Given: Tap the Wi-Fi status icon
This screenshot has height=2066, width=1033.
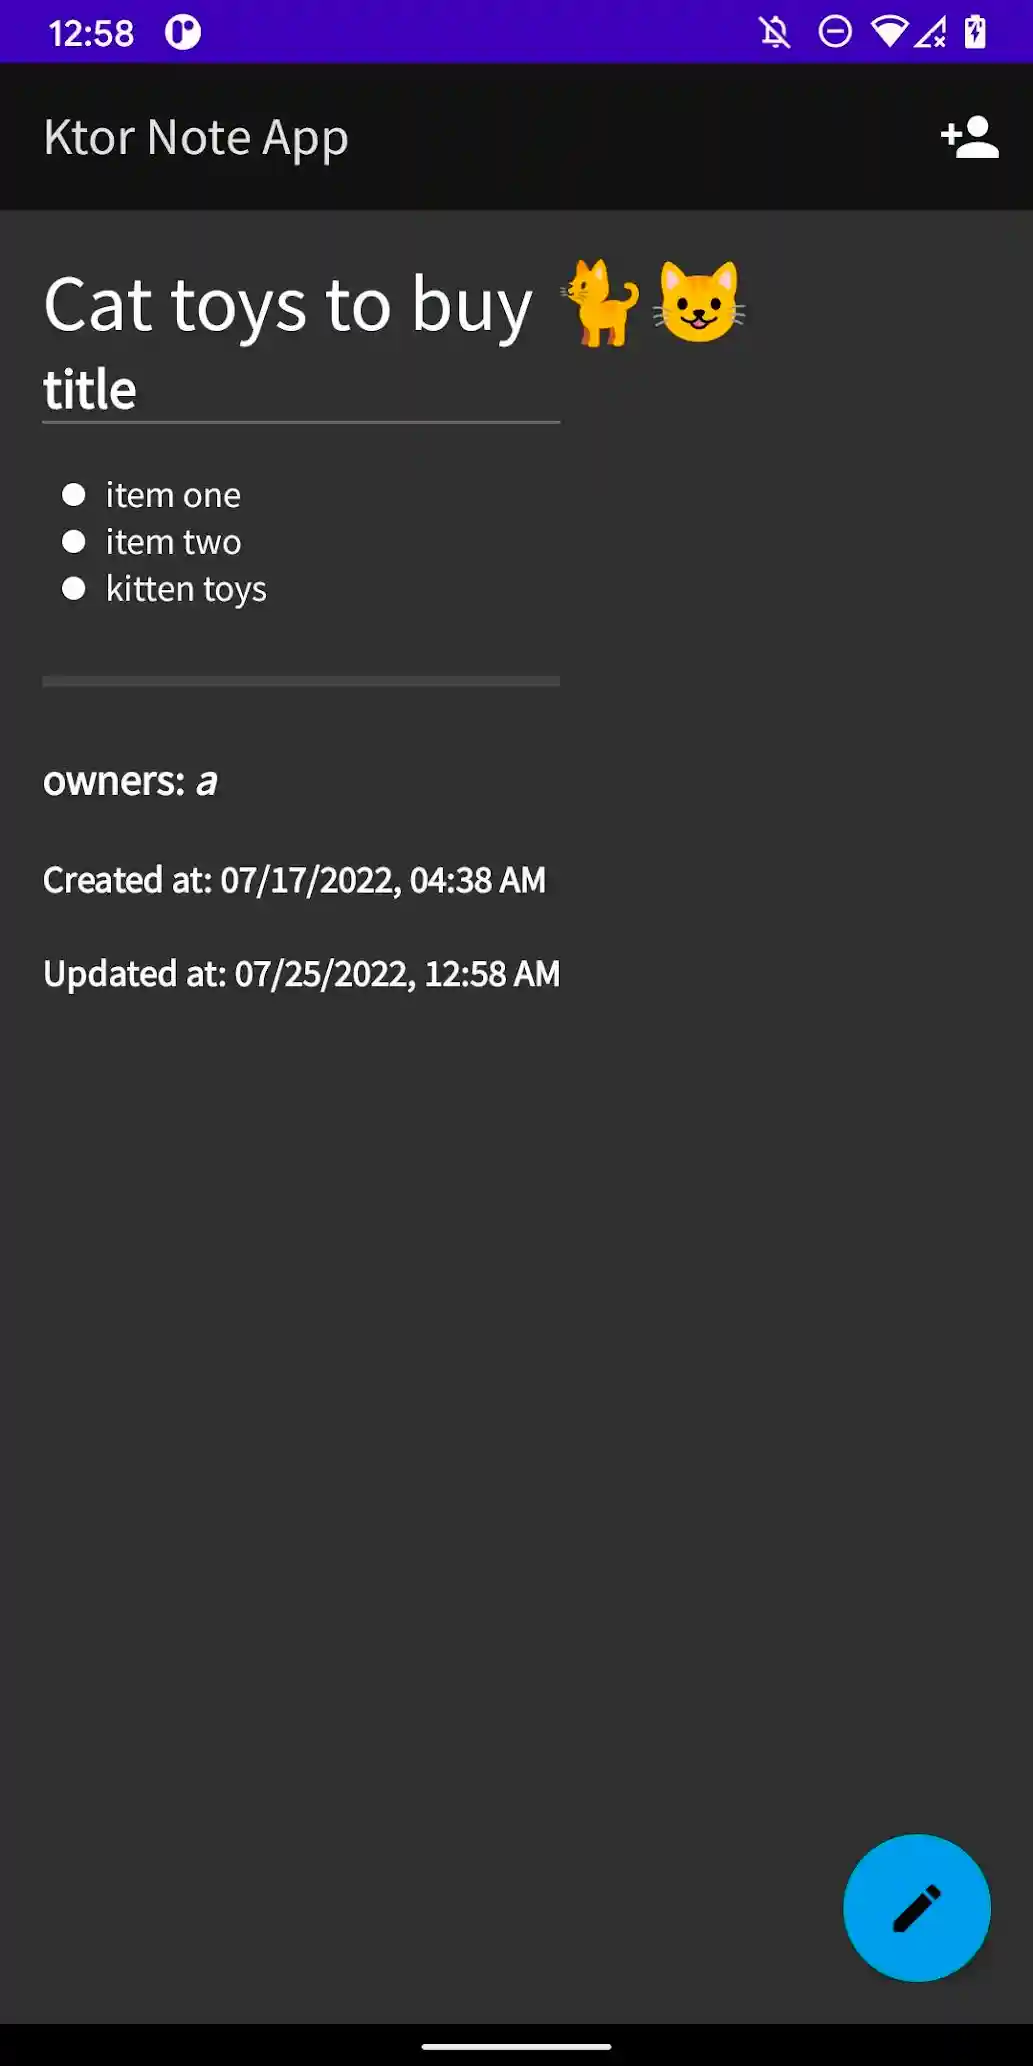Looking at the screenshot, I should [x=888, y=32].
